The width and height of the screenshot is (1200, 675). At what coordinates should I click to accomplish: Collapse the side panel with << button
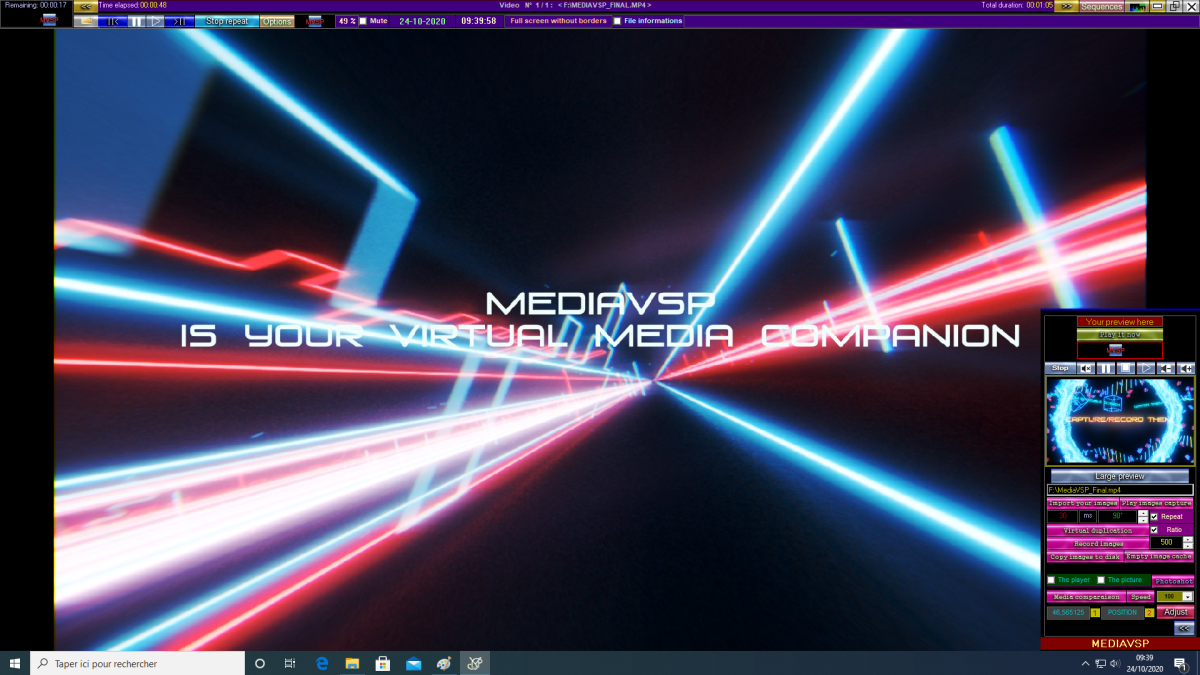[x=1183, y=628]
